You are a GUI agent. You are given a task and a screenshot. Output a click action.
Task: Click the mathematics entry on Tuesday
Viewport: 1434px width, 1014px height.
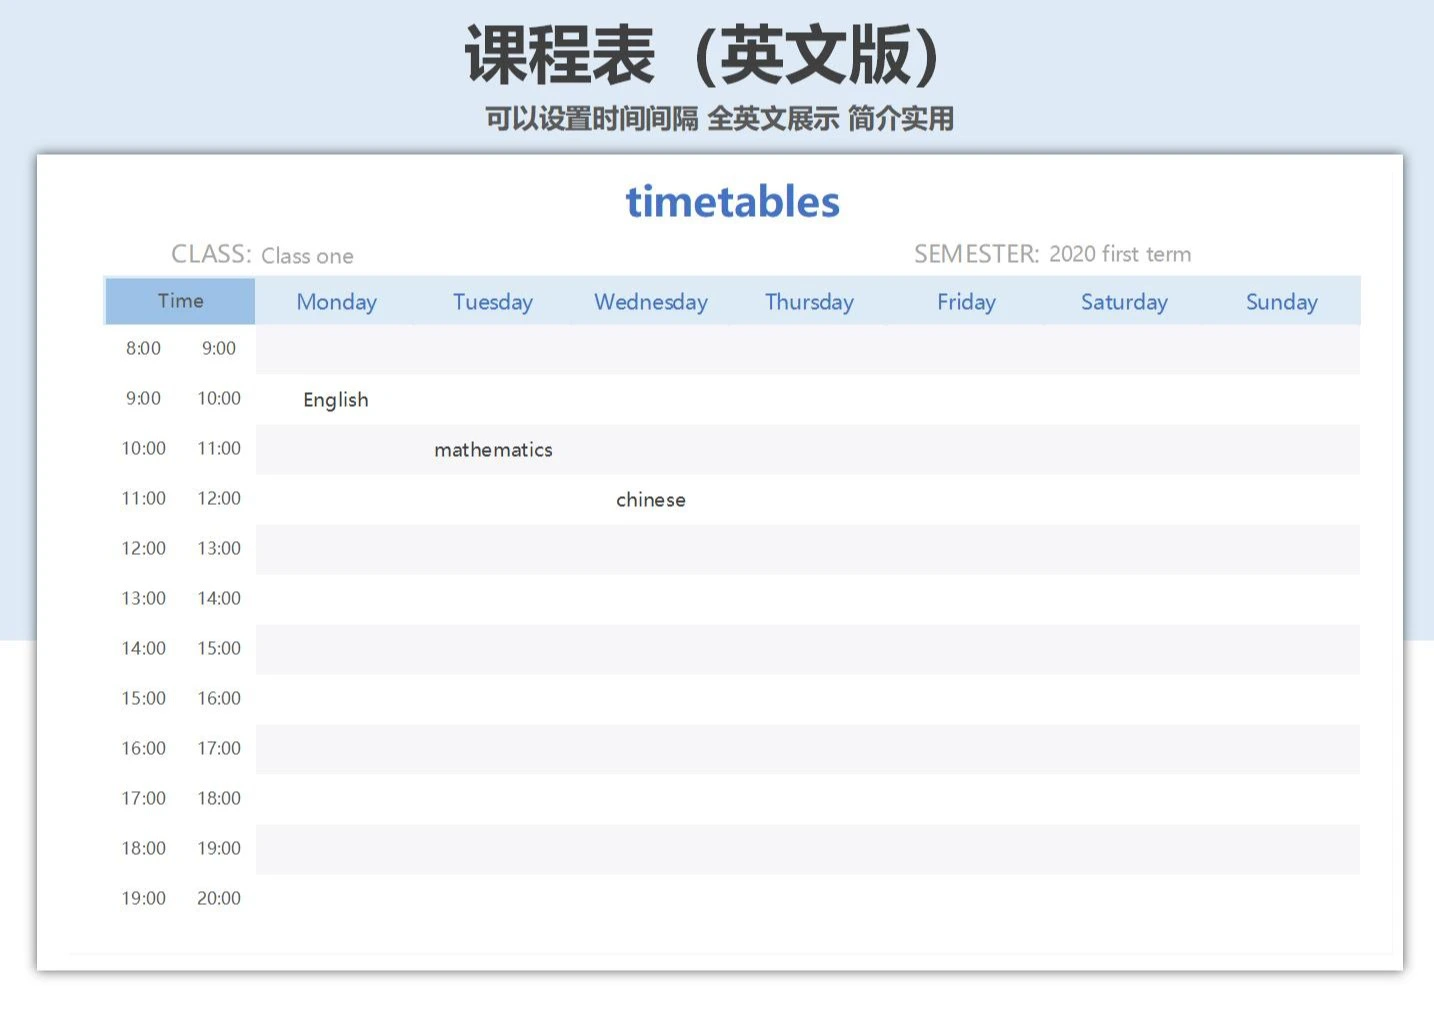493,449
